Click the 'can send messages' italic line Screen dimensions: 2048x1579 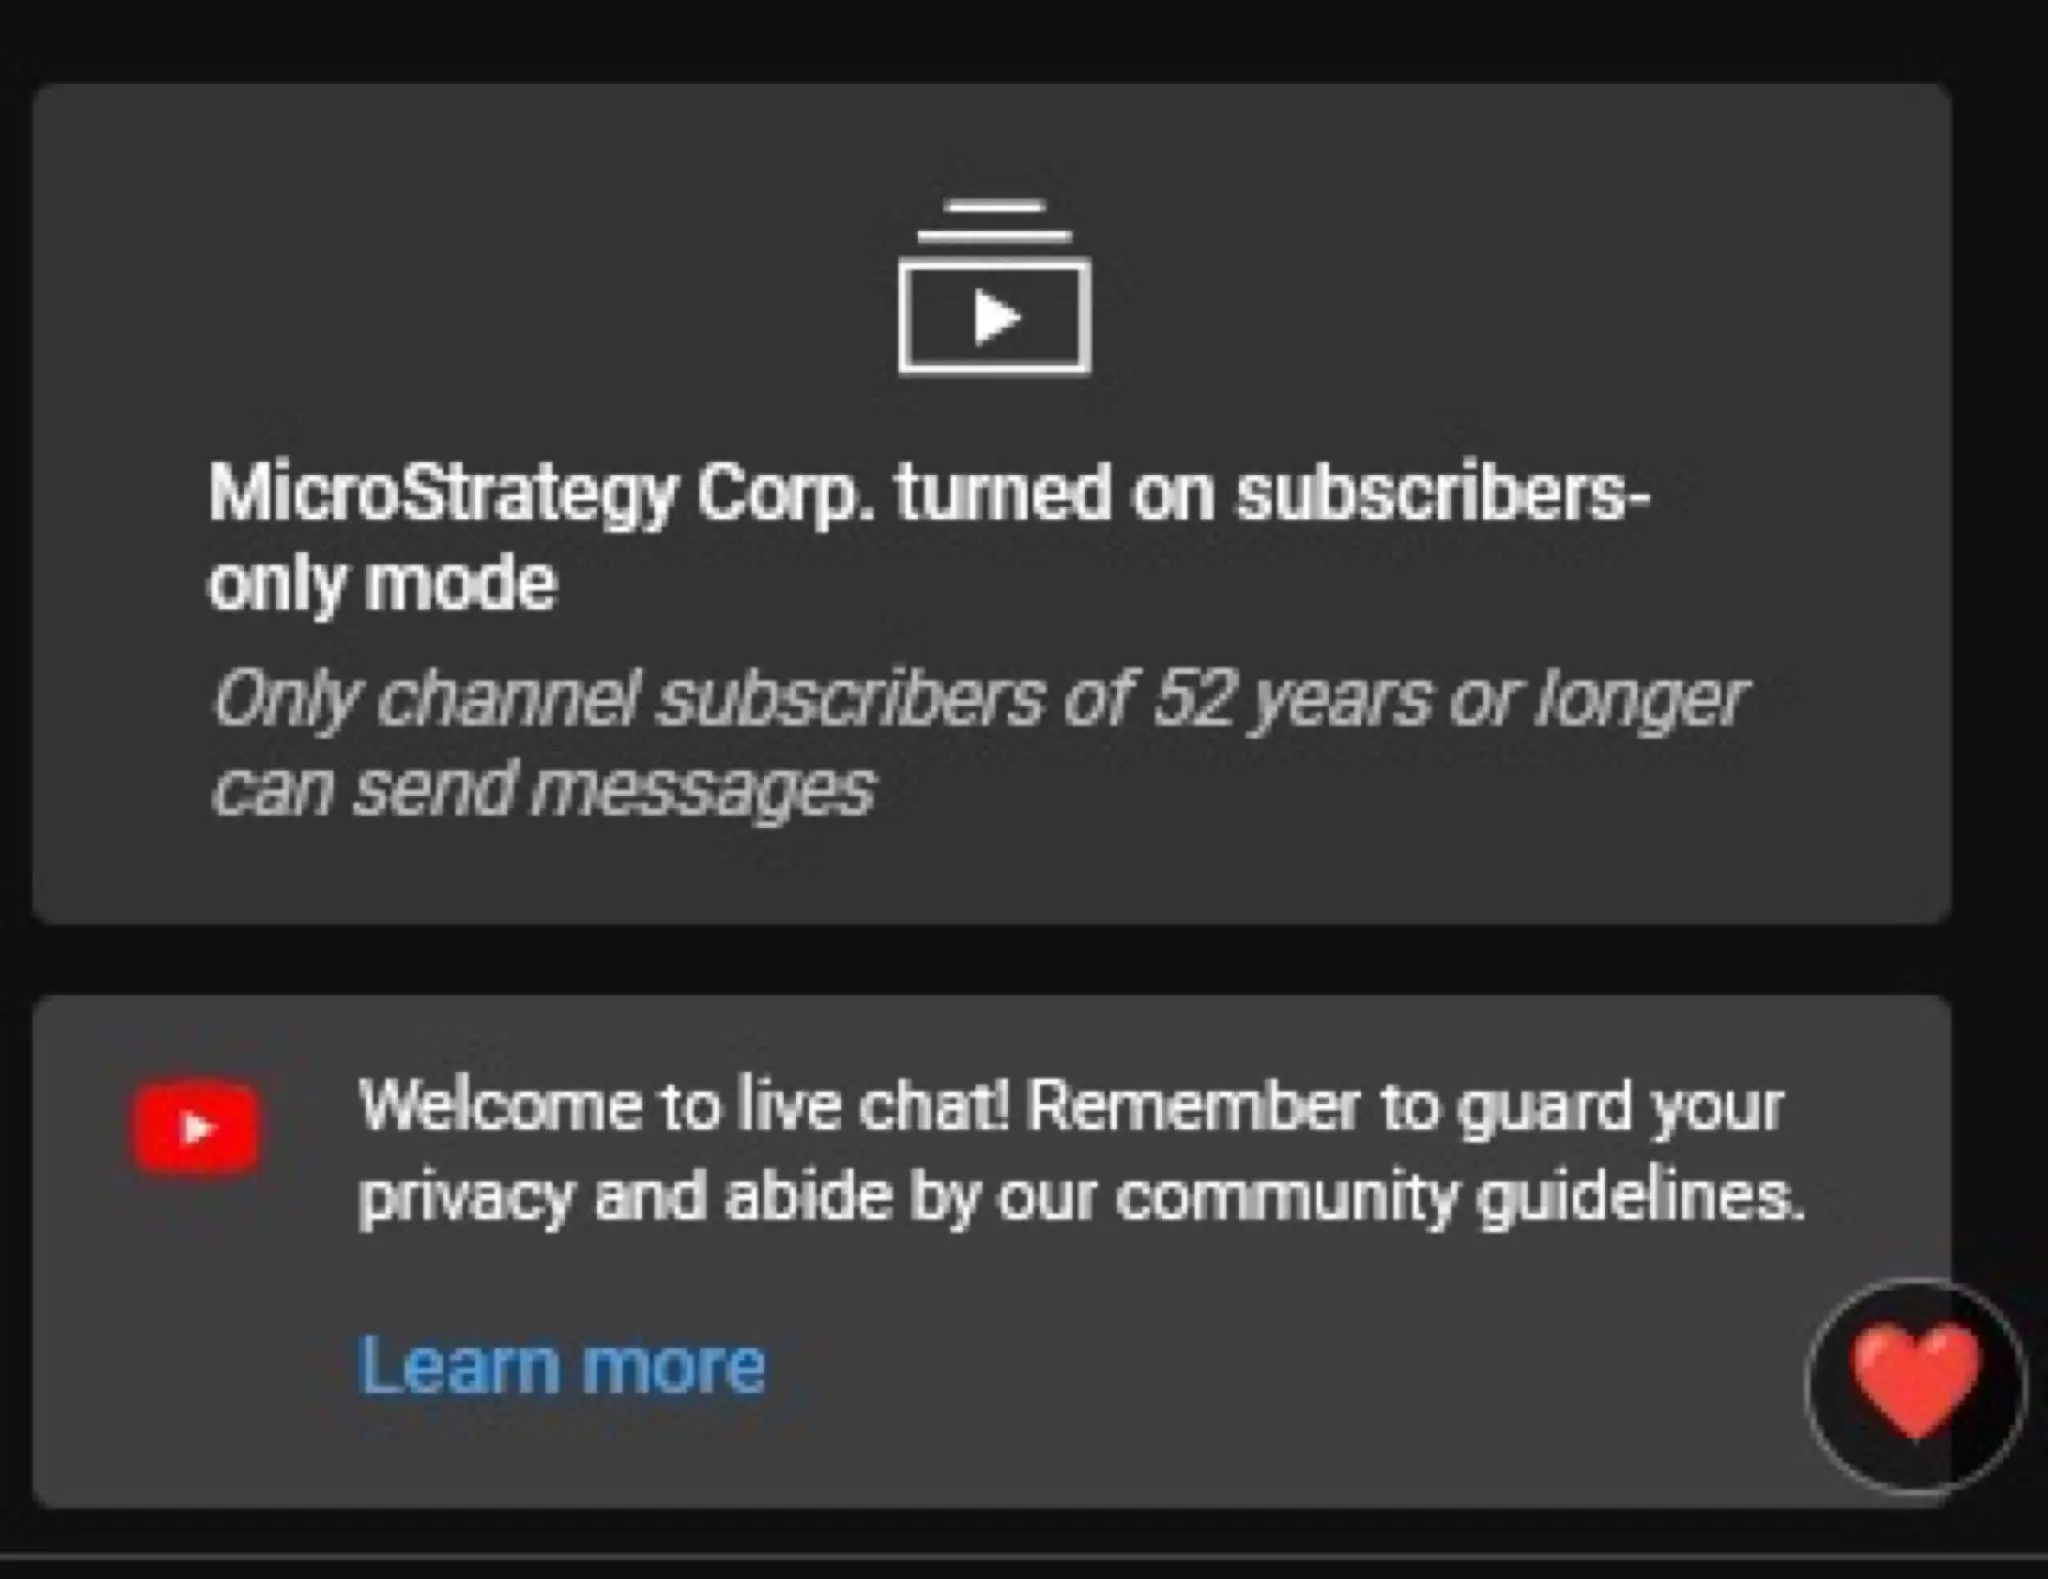[543, 789]
